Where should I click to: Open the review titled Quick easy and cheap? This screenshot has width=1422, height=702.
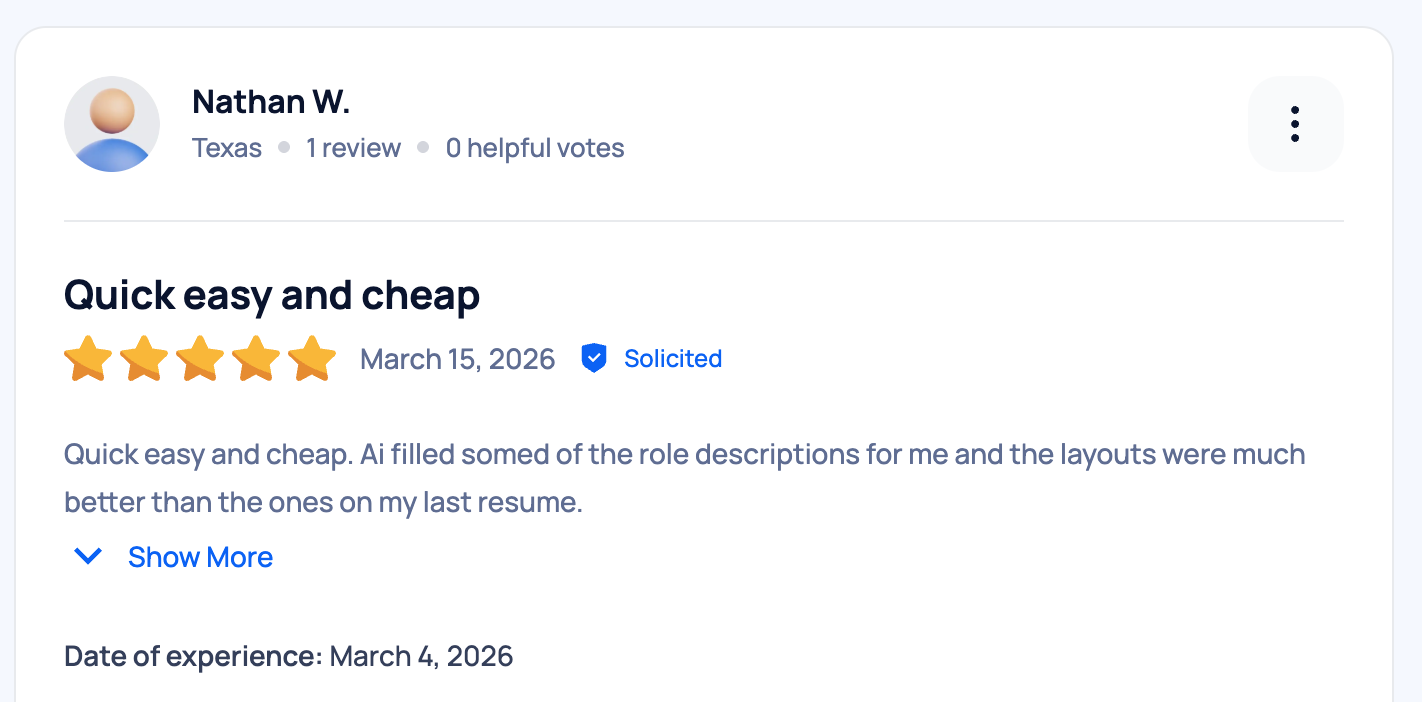click(x=271, y=295)
